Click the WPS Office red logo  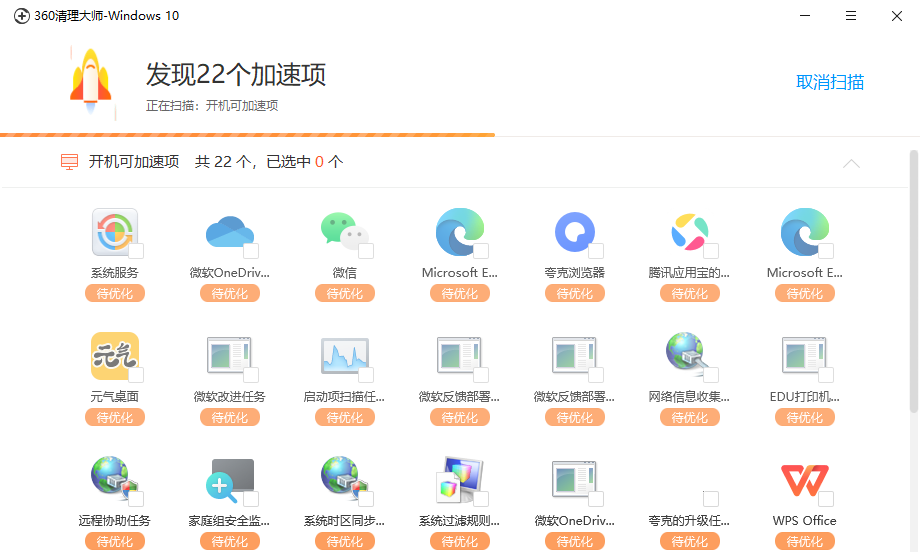point(804,480)
